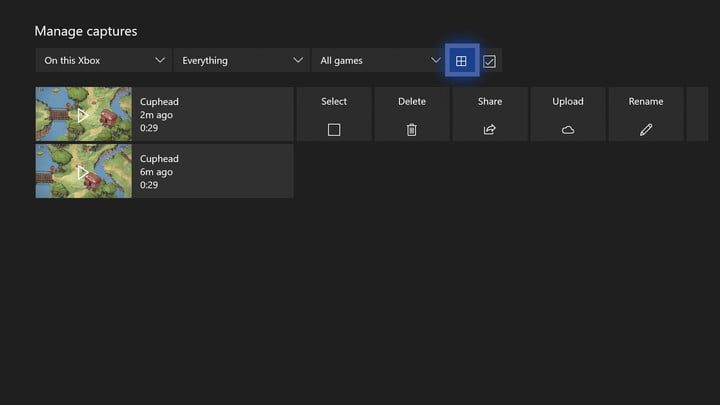Click the partially visible tile after Rename
The width and height of the screenshot is (720, 405).
697,114
